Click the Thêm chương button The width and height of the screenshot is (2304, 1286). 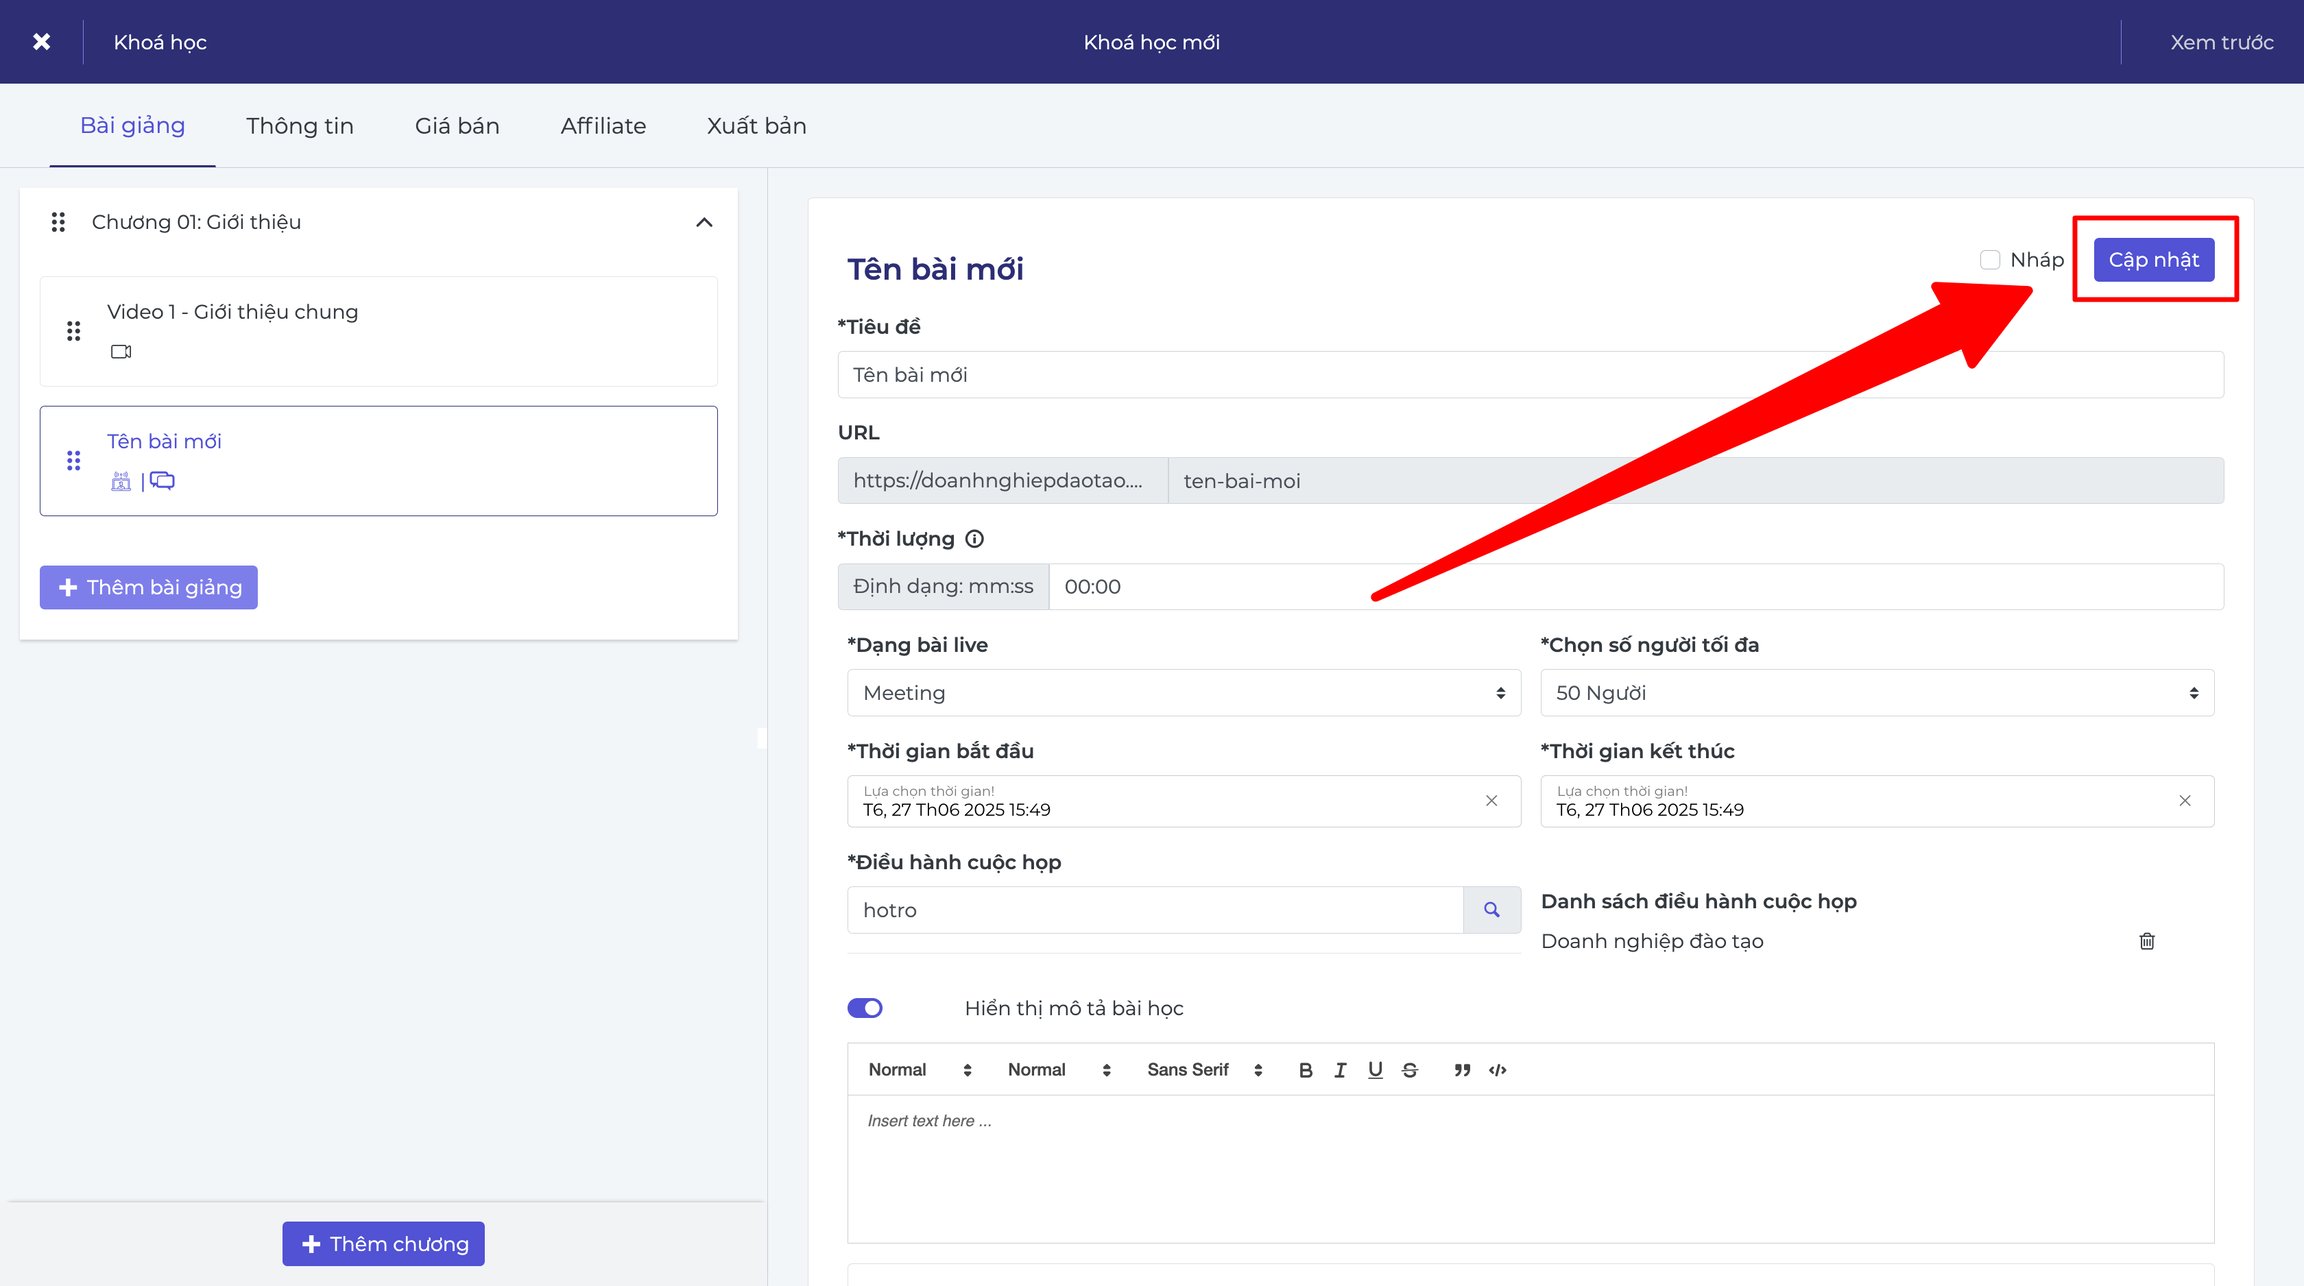(x=383, y=1244)
